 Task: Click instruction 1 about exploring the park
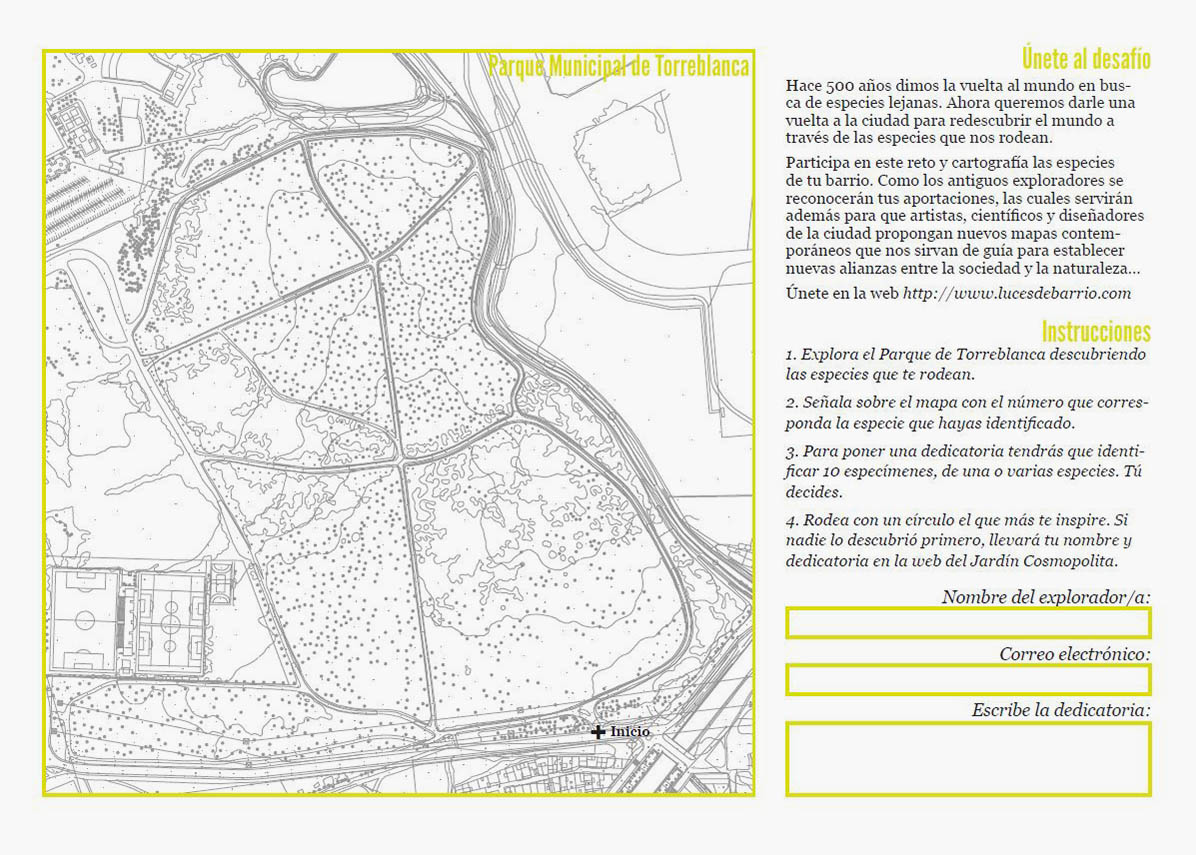coord(966,365)
